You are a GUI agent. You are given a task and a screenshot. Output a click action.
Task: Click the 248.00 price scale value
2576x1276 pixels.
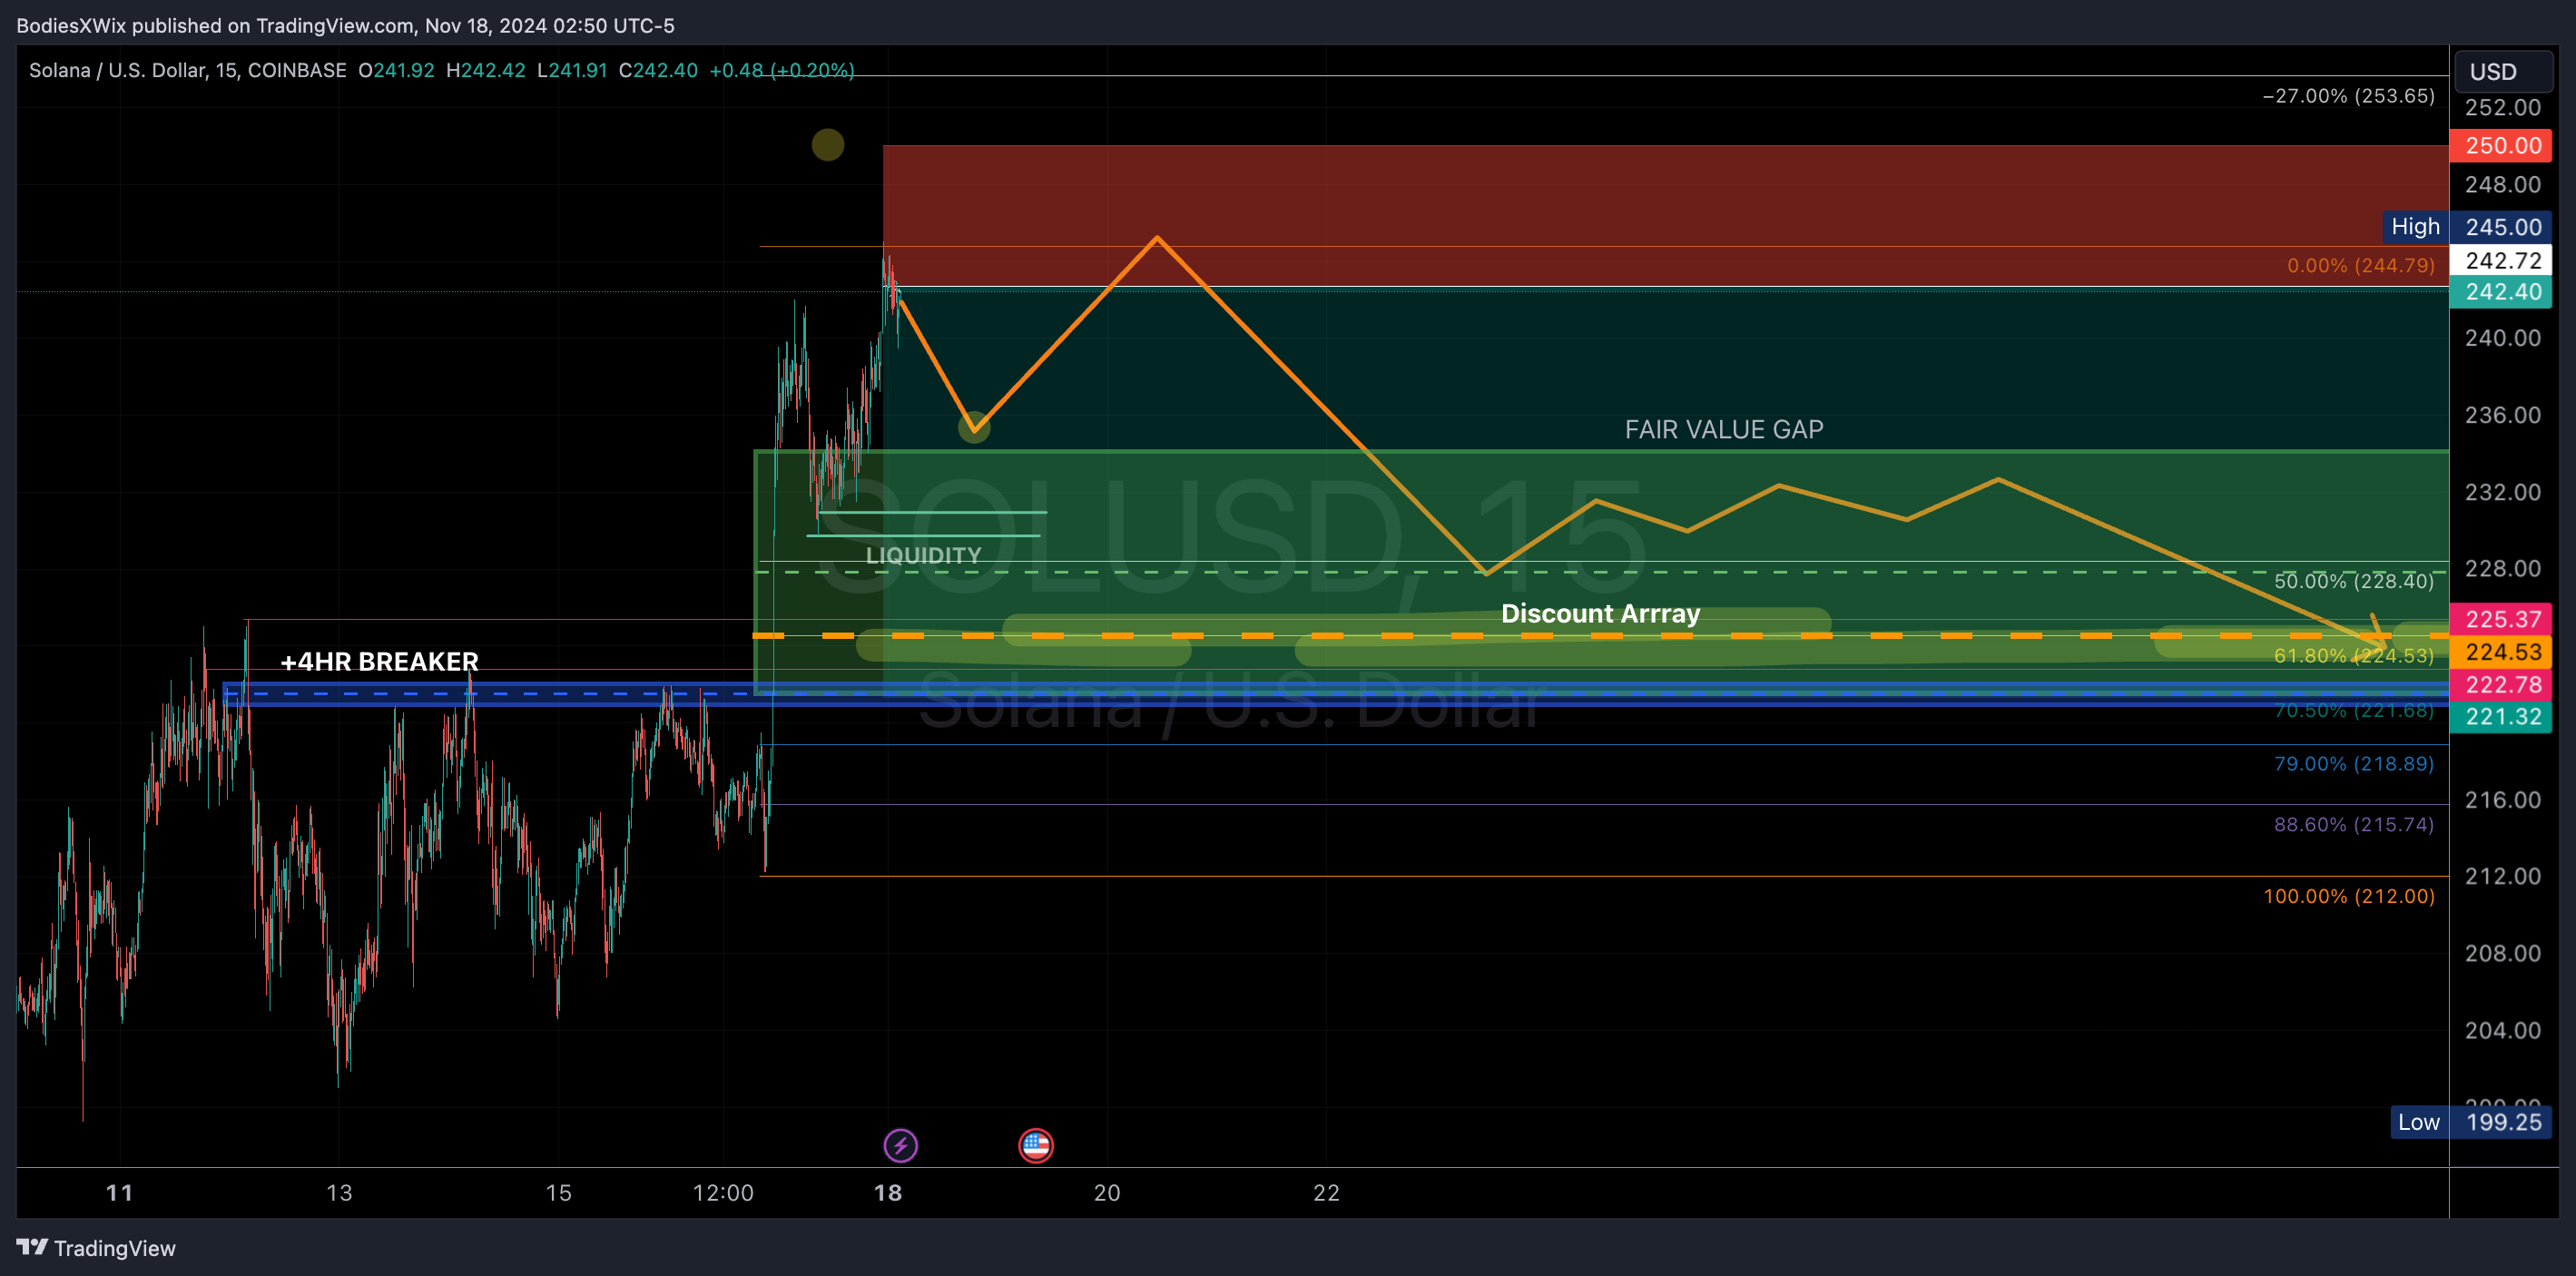point(2502,184)
